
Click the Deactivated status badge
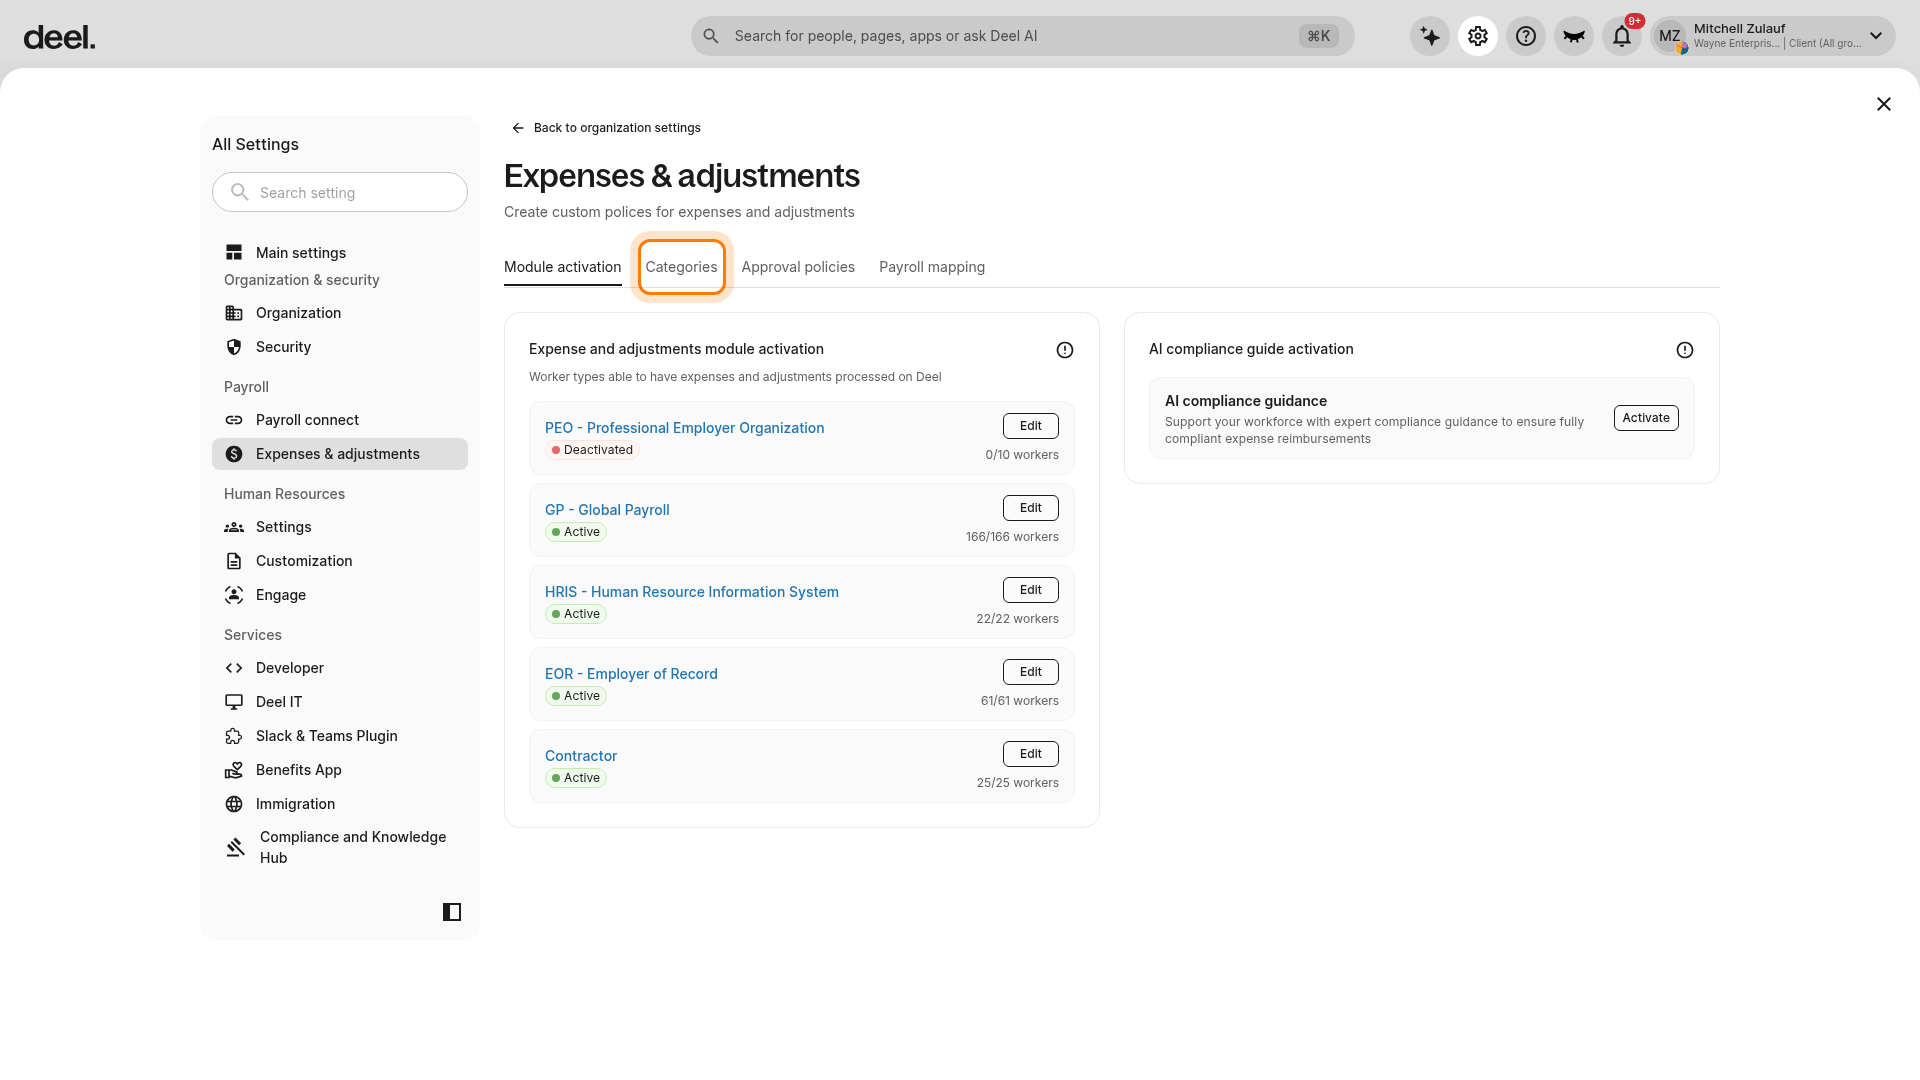tap(592, 450)
